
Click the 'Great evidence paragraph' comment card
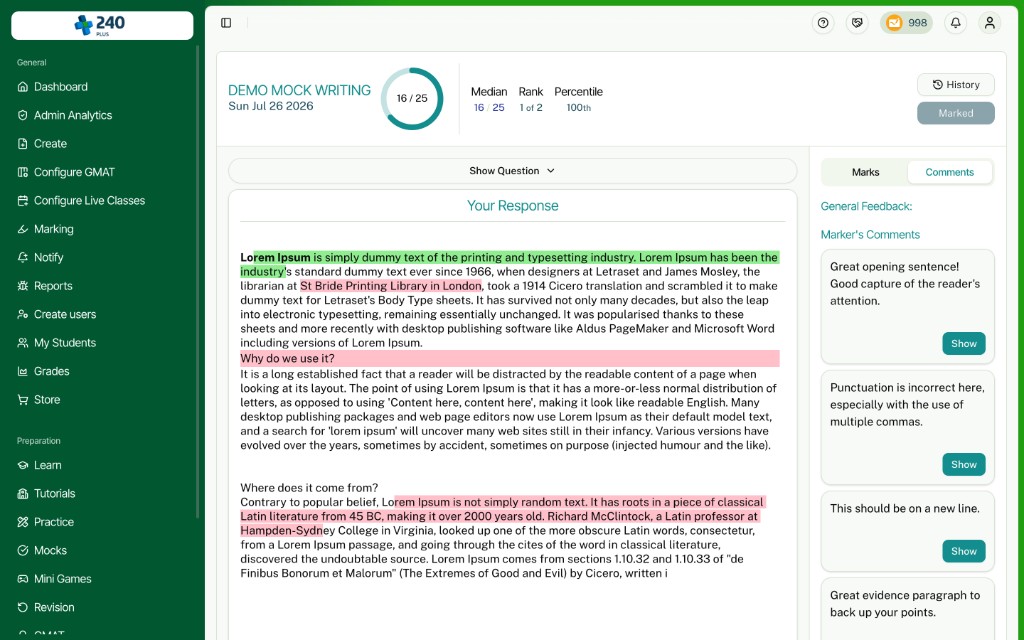tap(907, 607)
